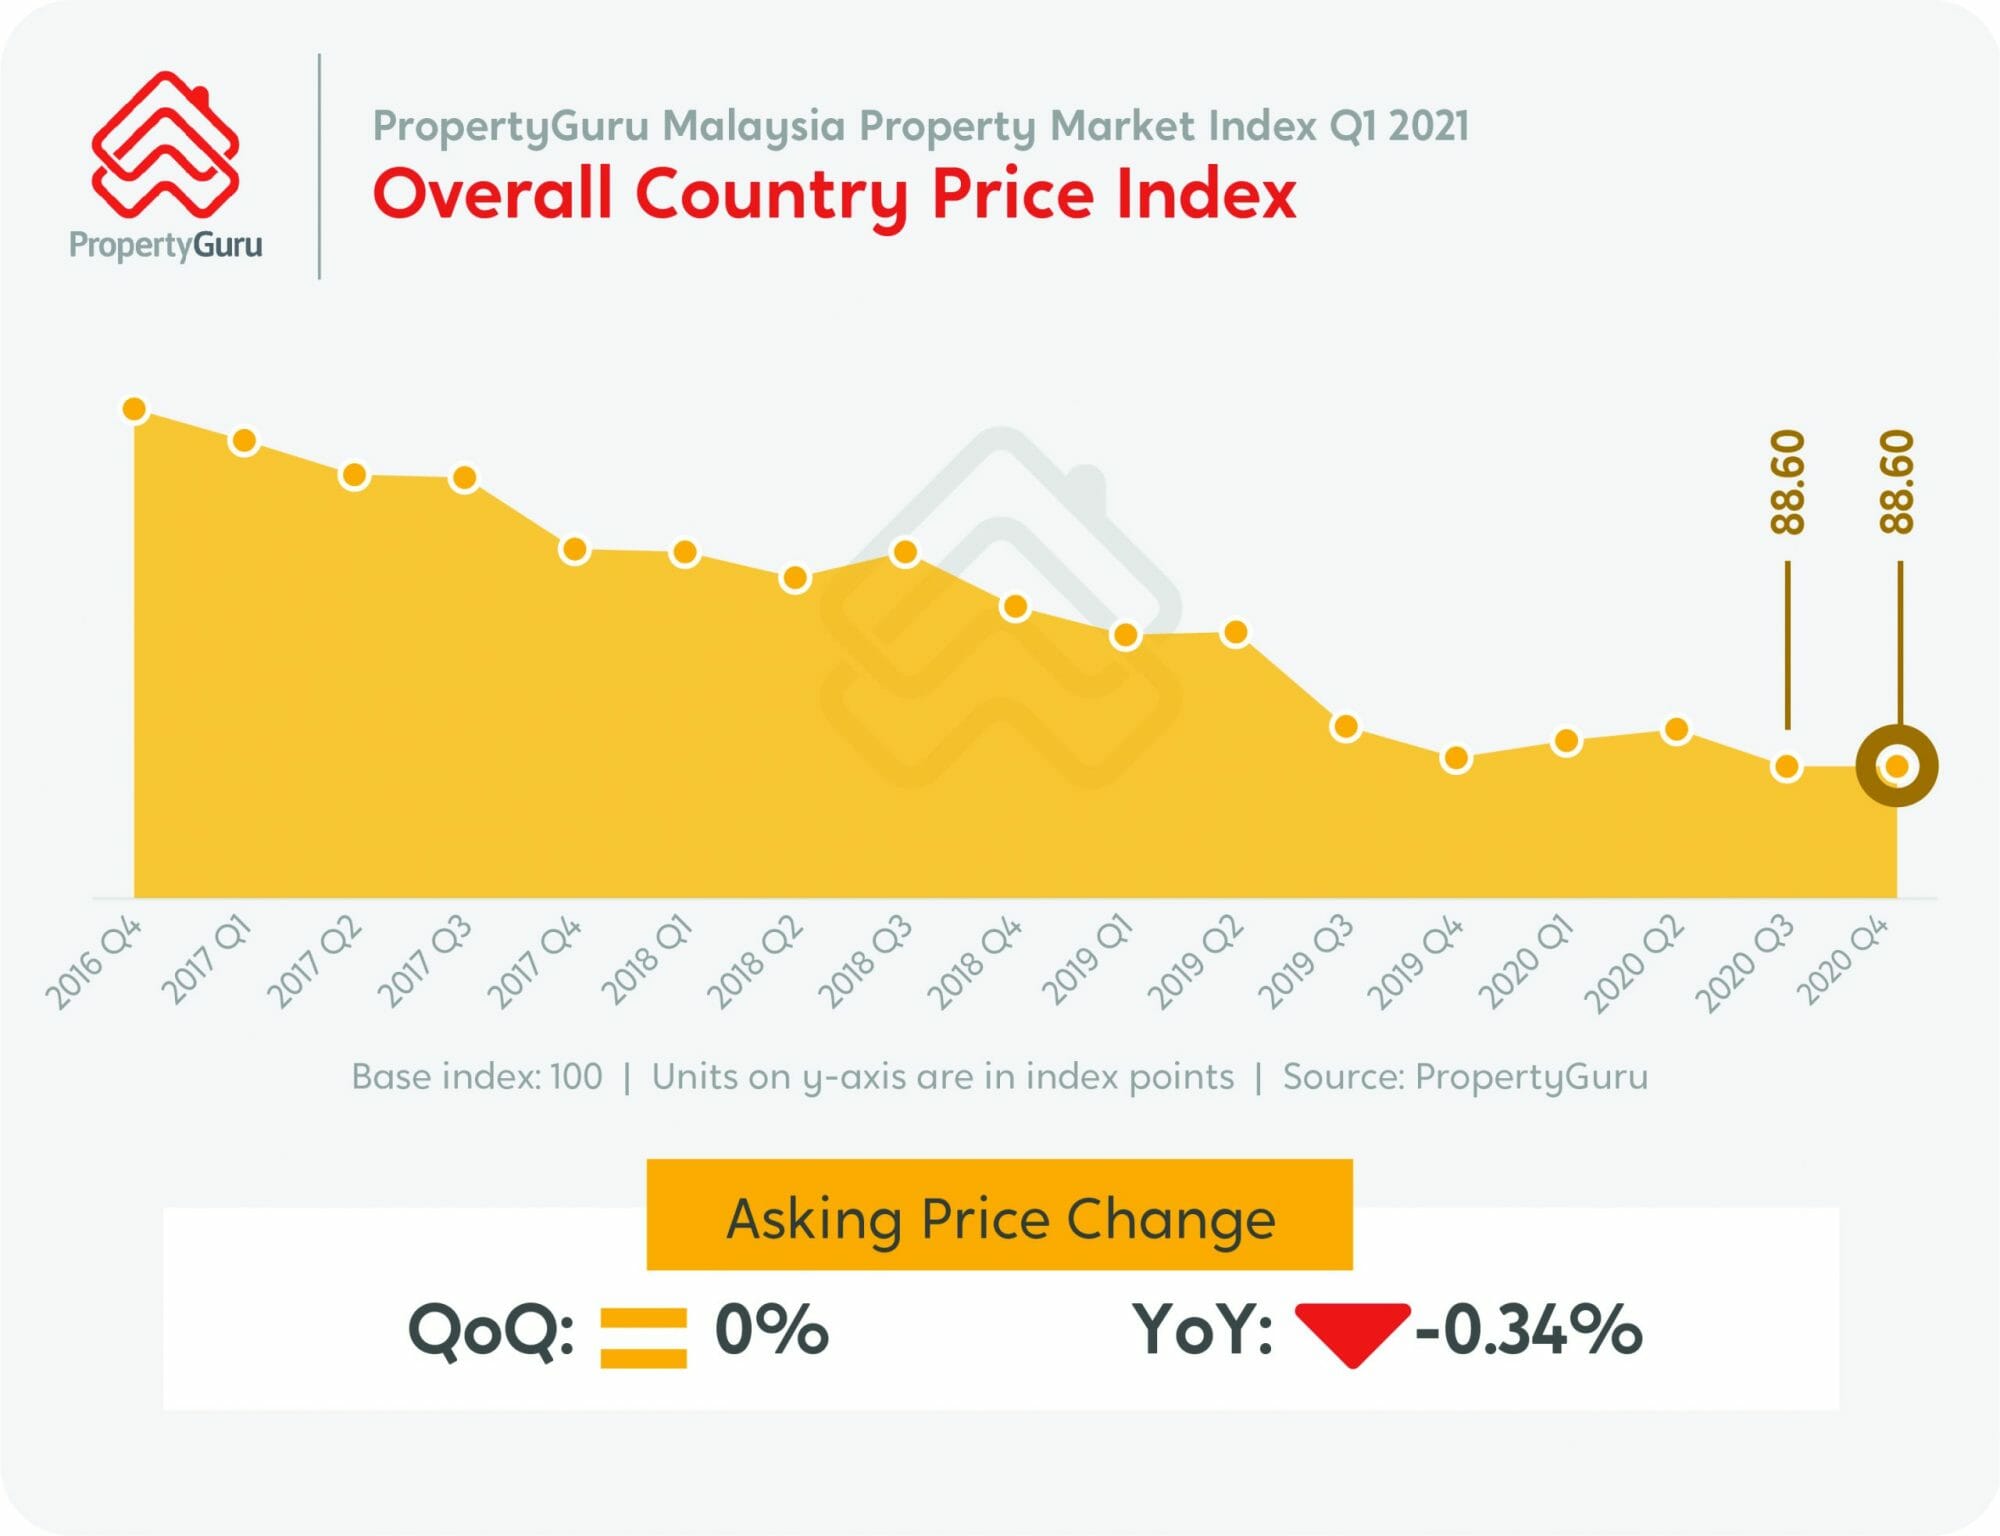
Task: Select the 2020 Q3 data point
Action: tap(1786, 767)
